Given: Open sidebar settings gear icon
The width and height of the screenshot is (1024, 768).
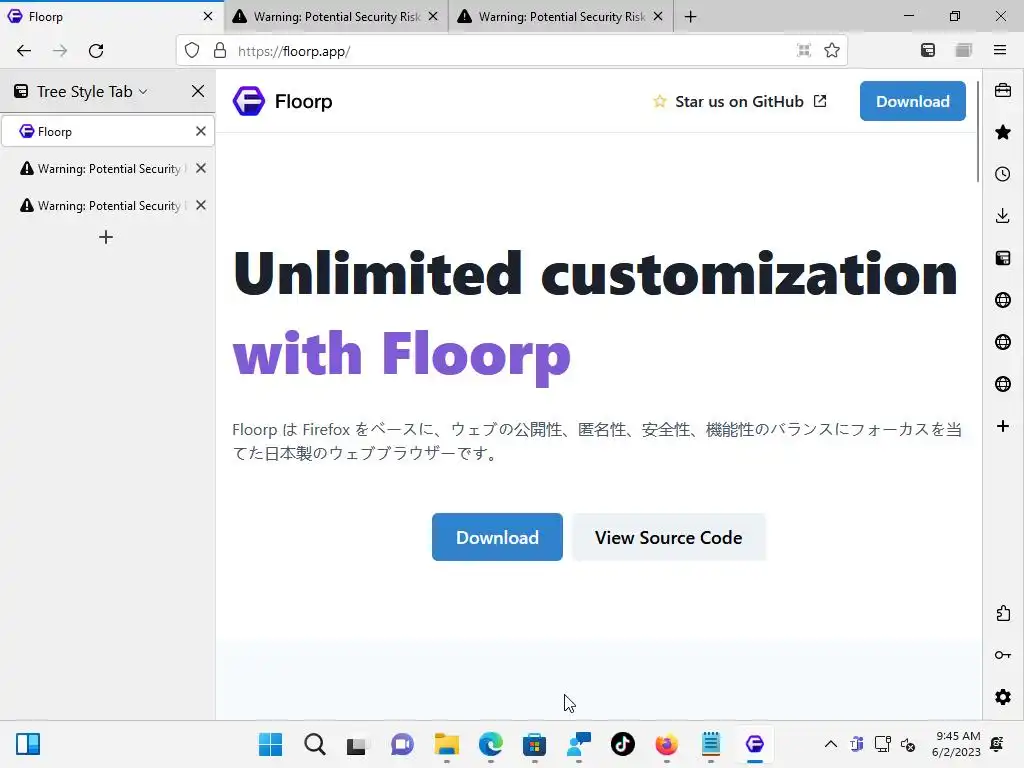Looking at the screenshot, I should [1003, 697].
